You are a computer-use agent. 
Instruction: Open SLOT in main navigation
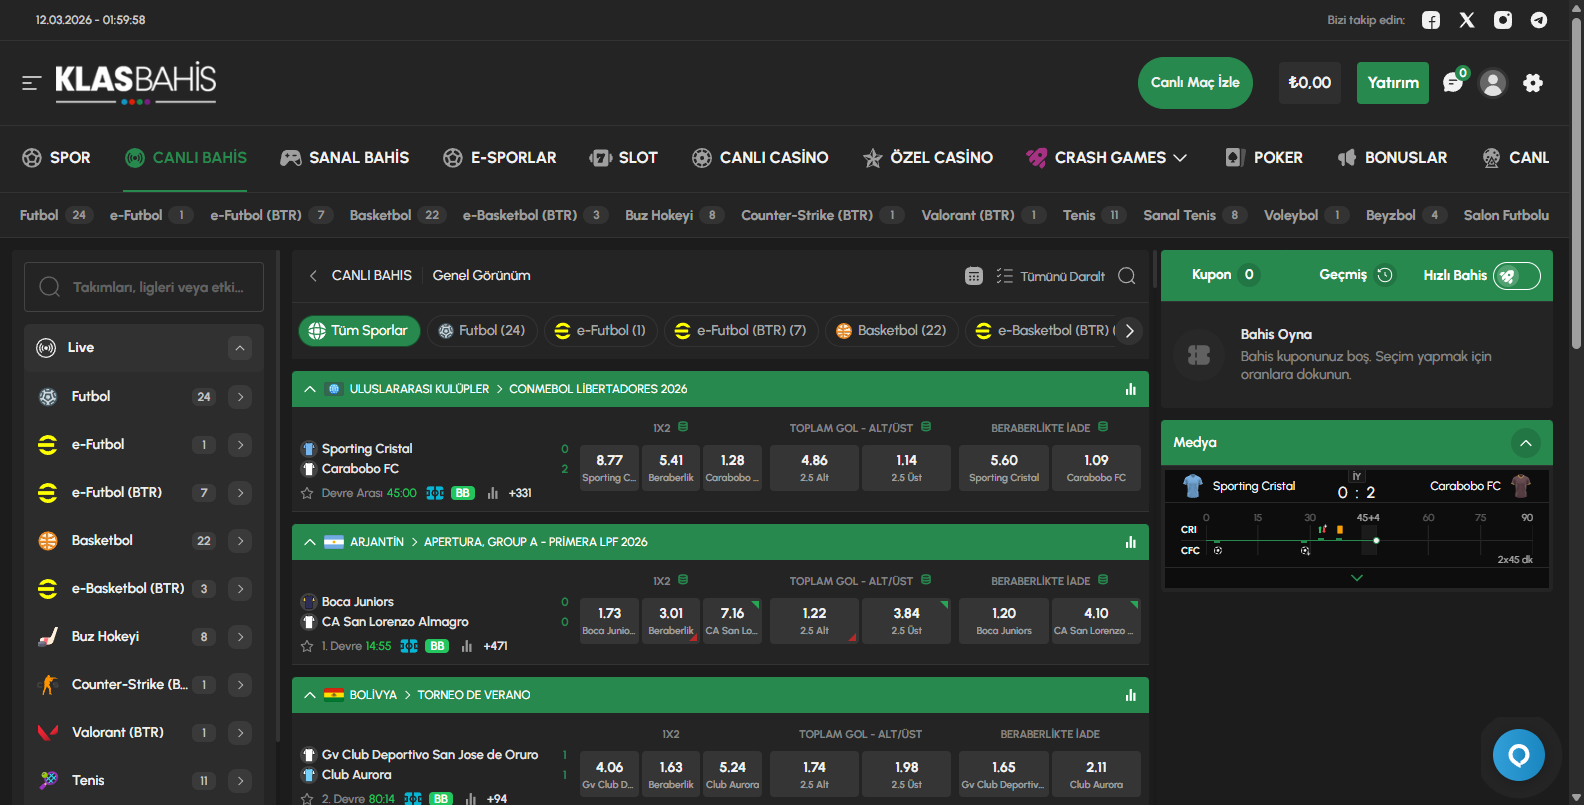pos(624,158)
